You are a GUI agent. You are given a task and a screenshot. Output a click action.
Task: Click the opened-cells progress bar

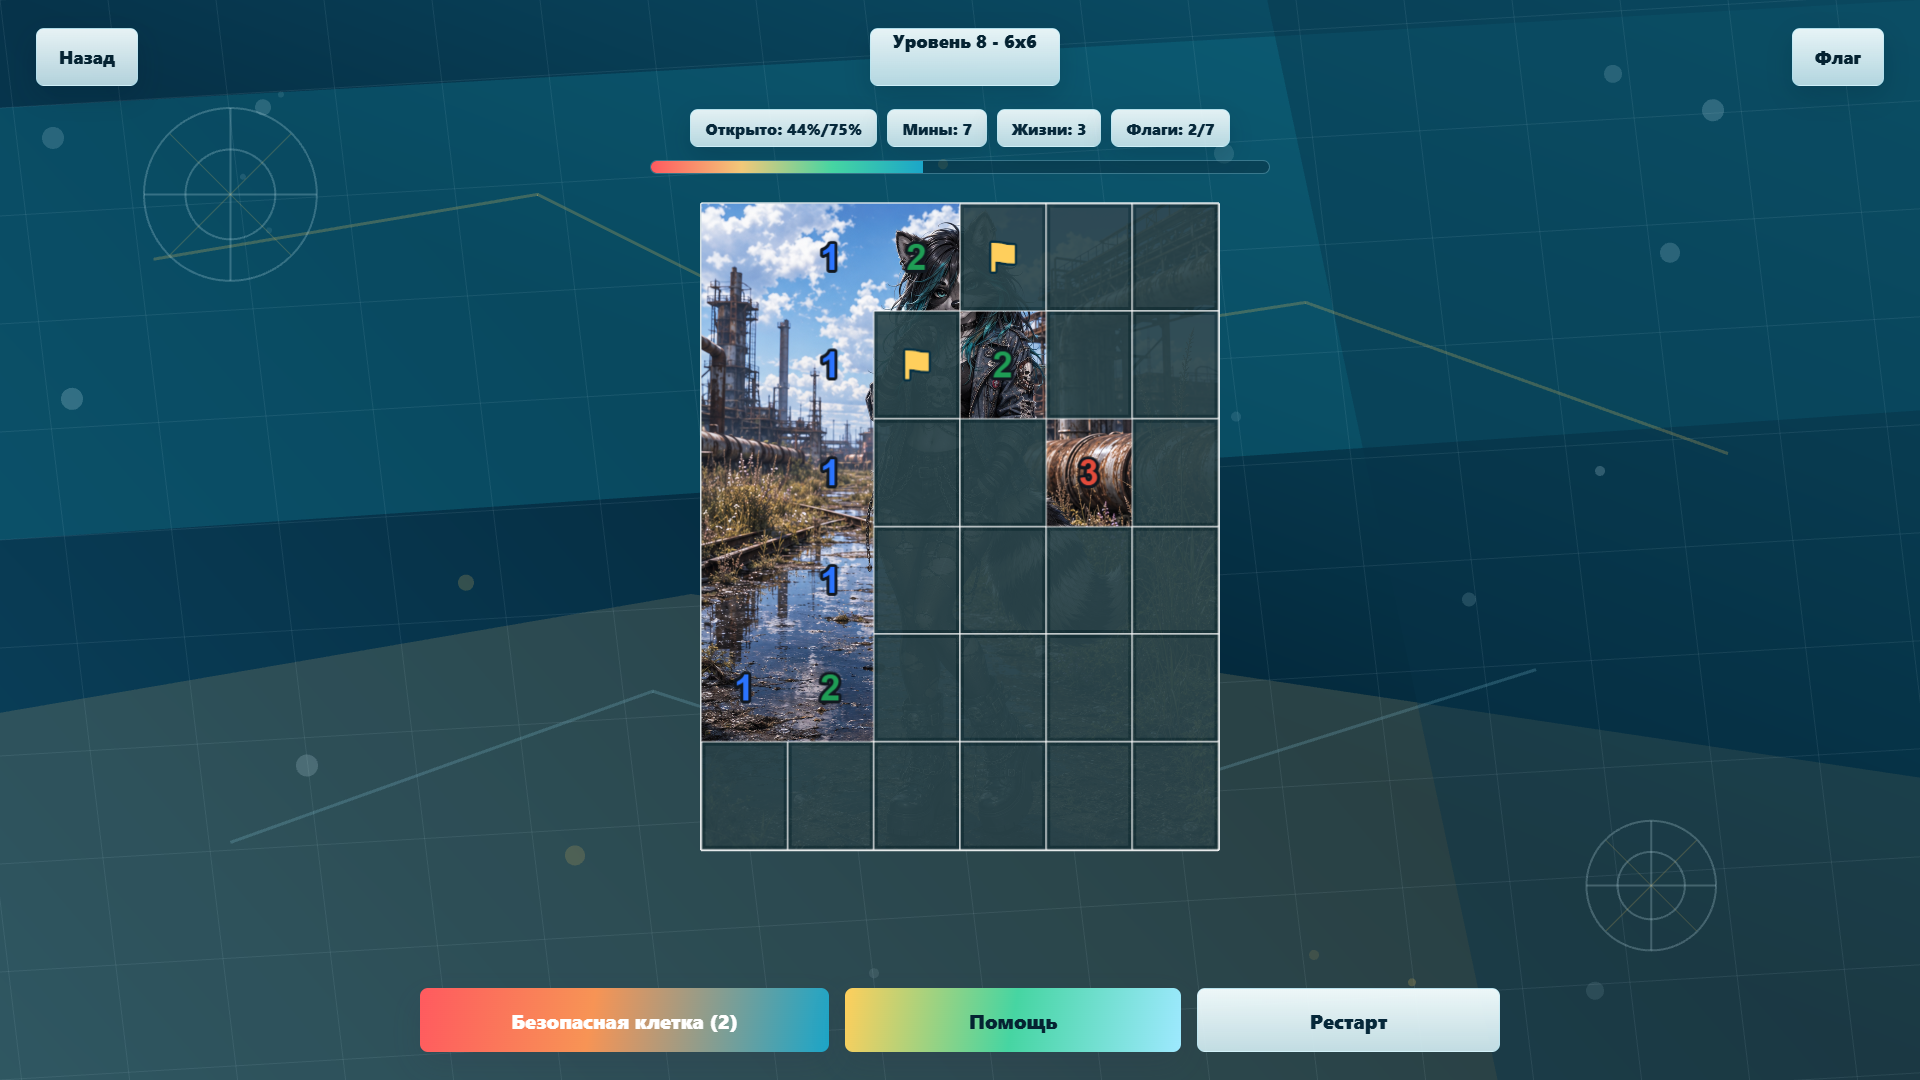click(x=960, y=167)
